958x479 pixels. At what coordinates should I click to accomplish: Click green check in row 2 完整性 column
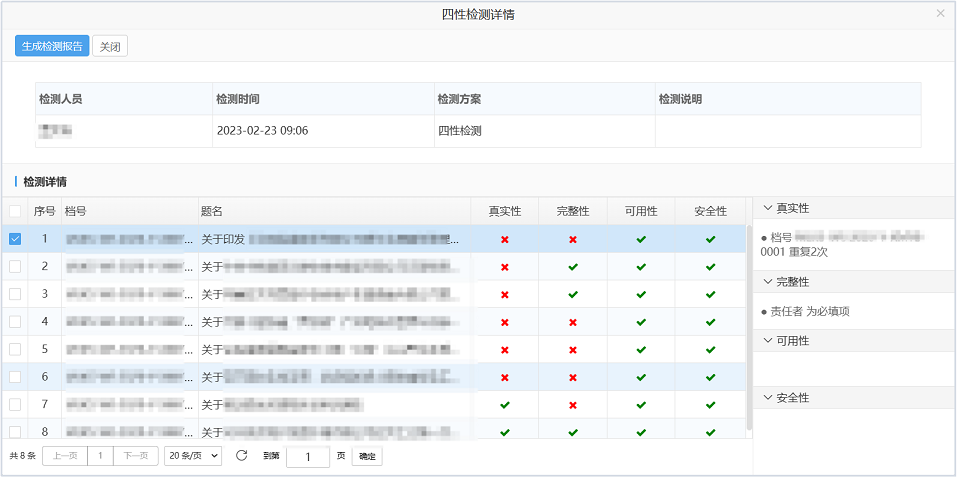(573, 267)
